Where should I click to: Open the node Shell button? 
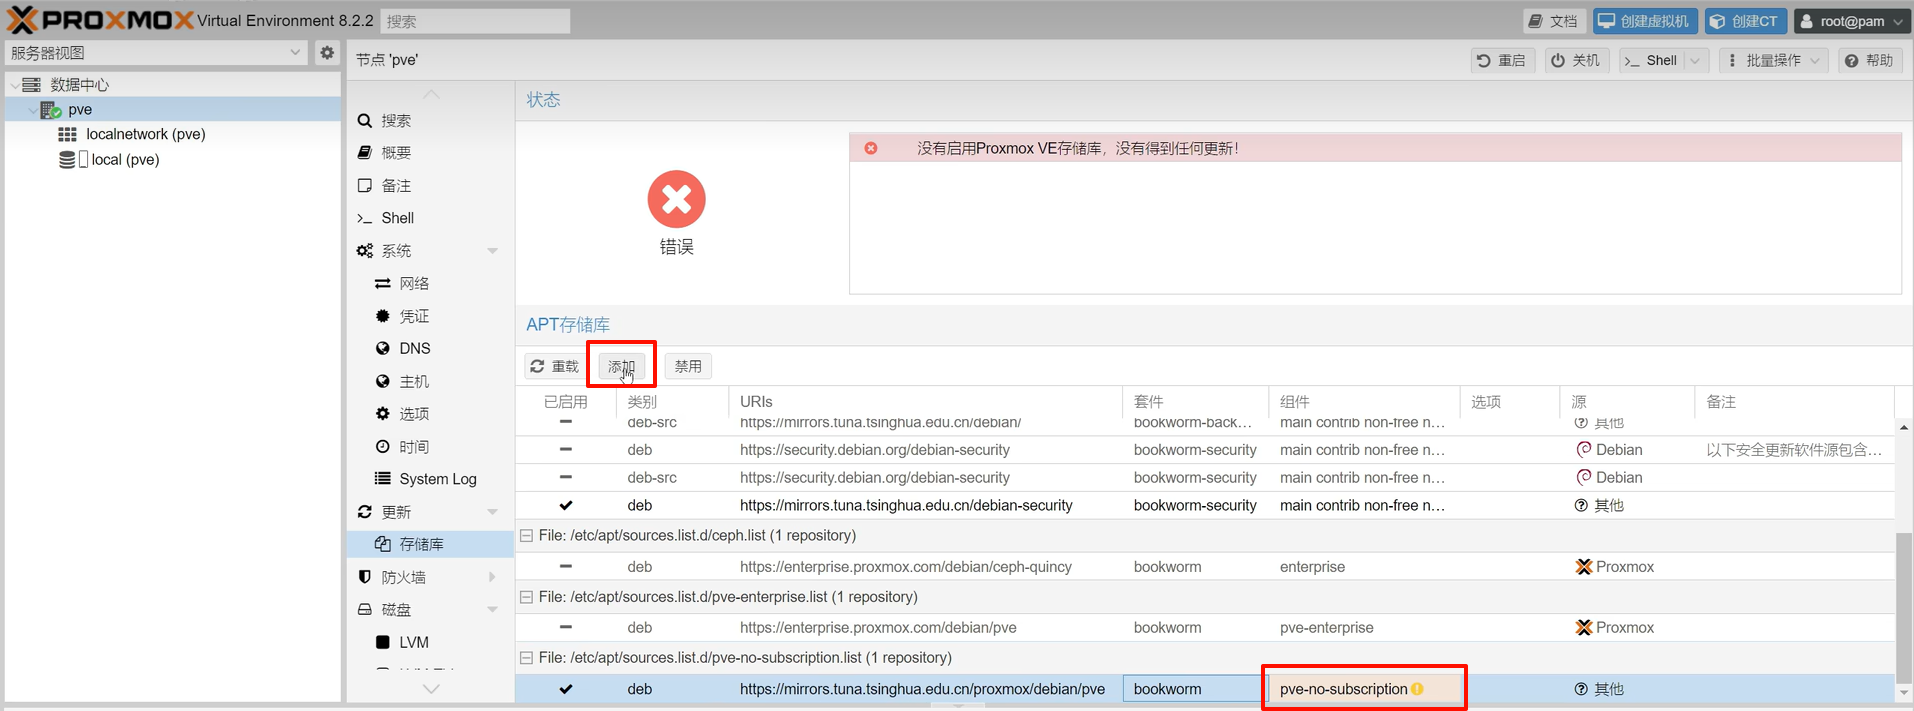click(x=1652, y=61)
